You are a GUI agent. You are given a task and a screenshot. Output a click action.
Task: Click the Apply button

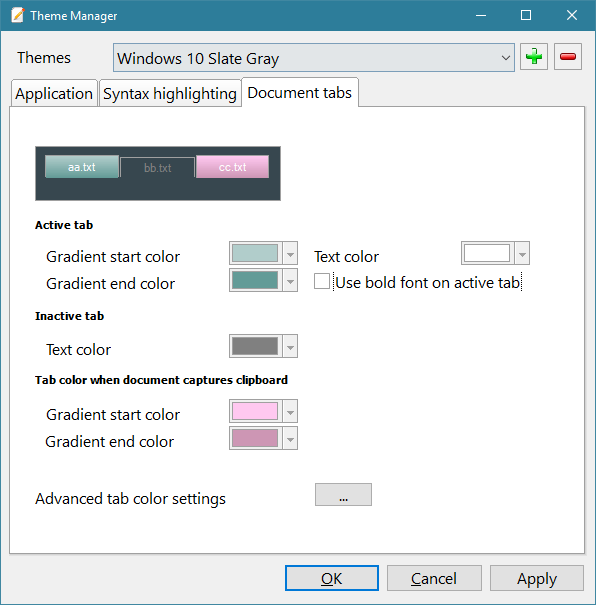(537, 578)
